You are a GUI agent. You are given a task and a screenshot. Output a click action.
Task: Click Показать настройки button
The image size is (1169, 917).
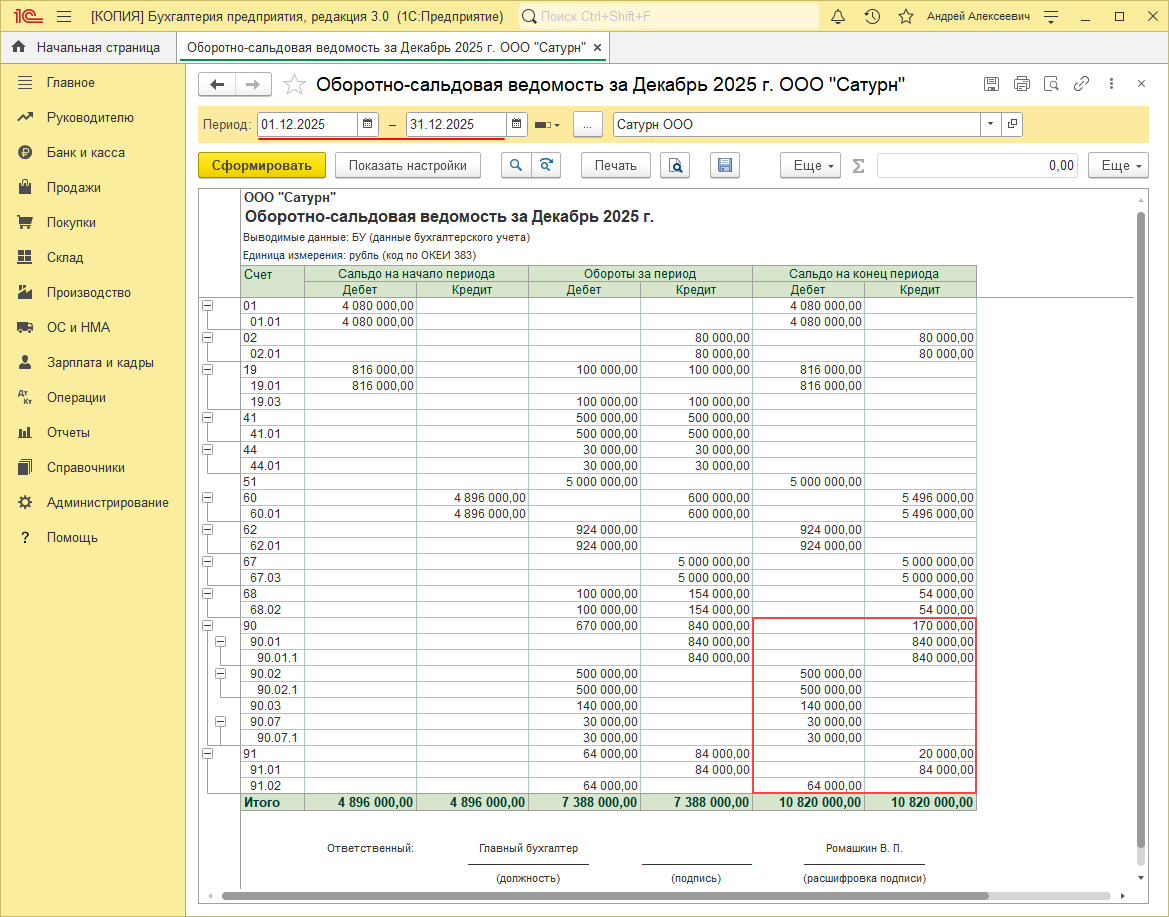pyautogui.click(x=407, y=166)
